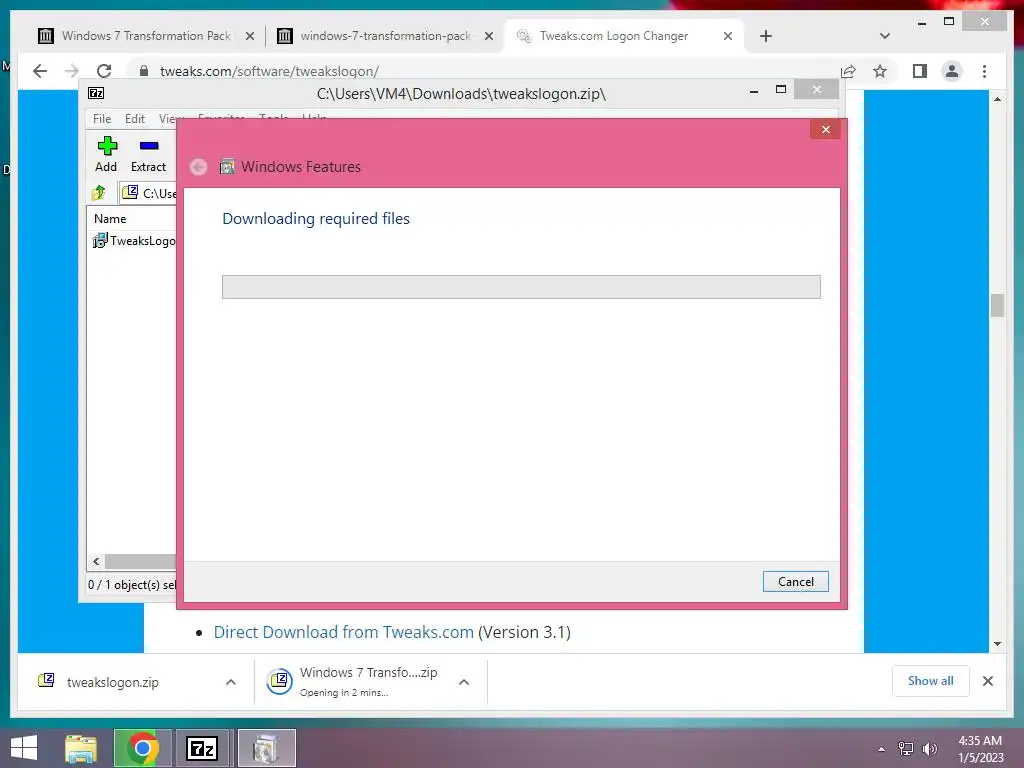Click the Add button in 7-Zip
1024x768 pixels.
(x=106, y=154)
